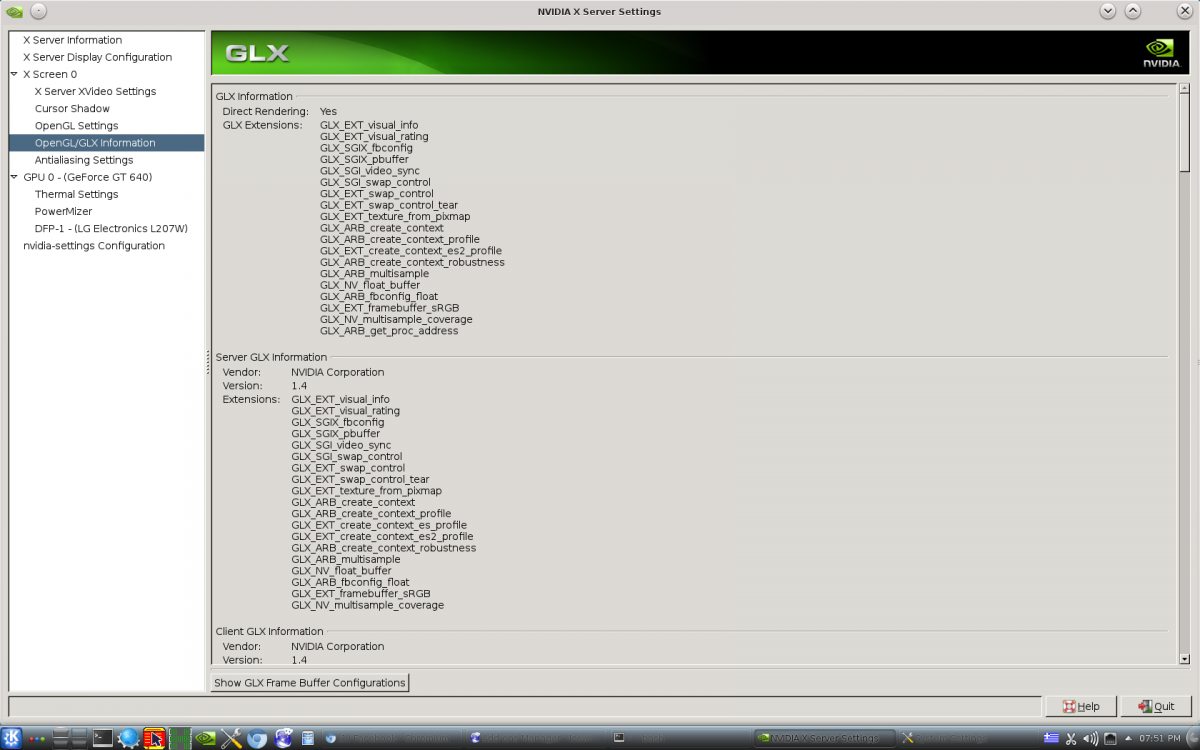Toggle keep-on-all-desktops titlebar button
This screenshot has height=750, width=1200.
[x=37, y=11]
